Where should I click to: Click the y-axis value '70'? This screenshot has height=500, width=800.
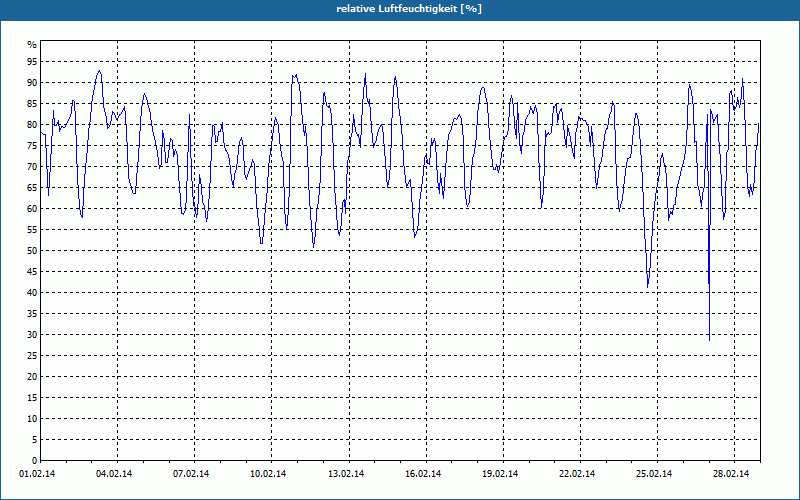click(x=32, y=167)
